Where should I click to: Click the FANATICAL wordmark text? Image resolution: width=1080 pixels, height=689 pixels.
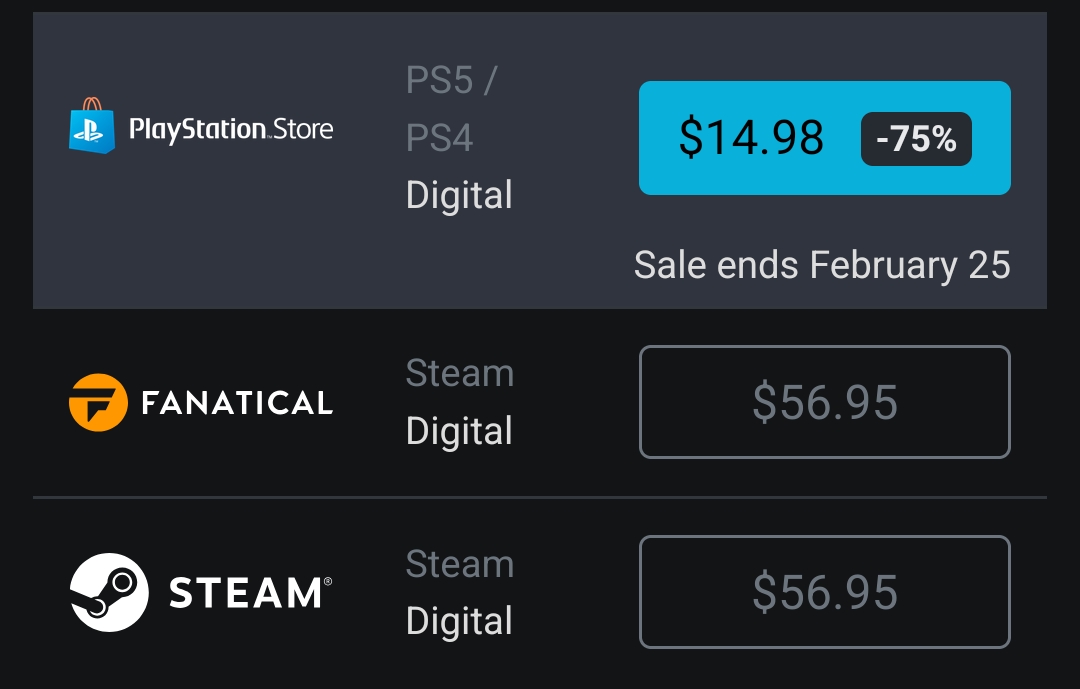coord(237,403)
